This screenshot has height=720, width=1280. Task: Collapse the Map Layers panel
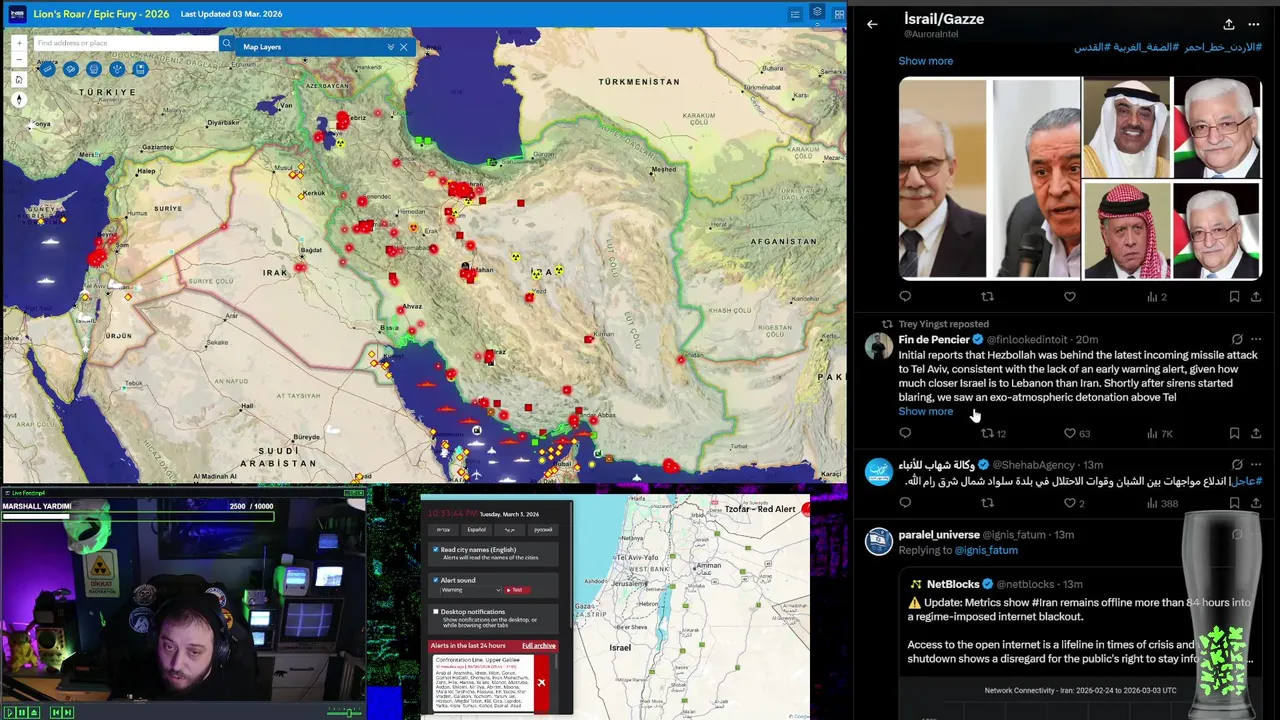pyautogui.click(x=391, y=47)
